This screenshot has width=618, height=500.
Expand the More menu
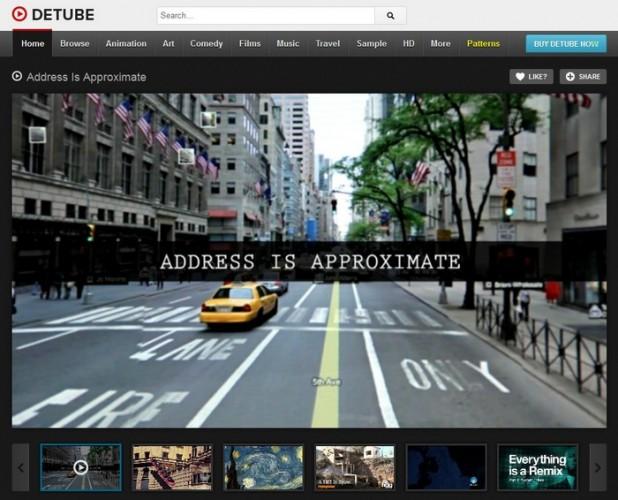click(x=441, y=43)
